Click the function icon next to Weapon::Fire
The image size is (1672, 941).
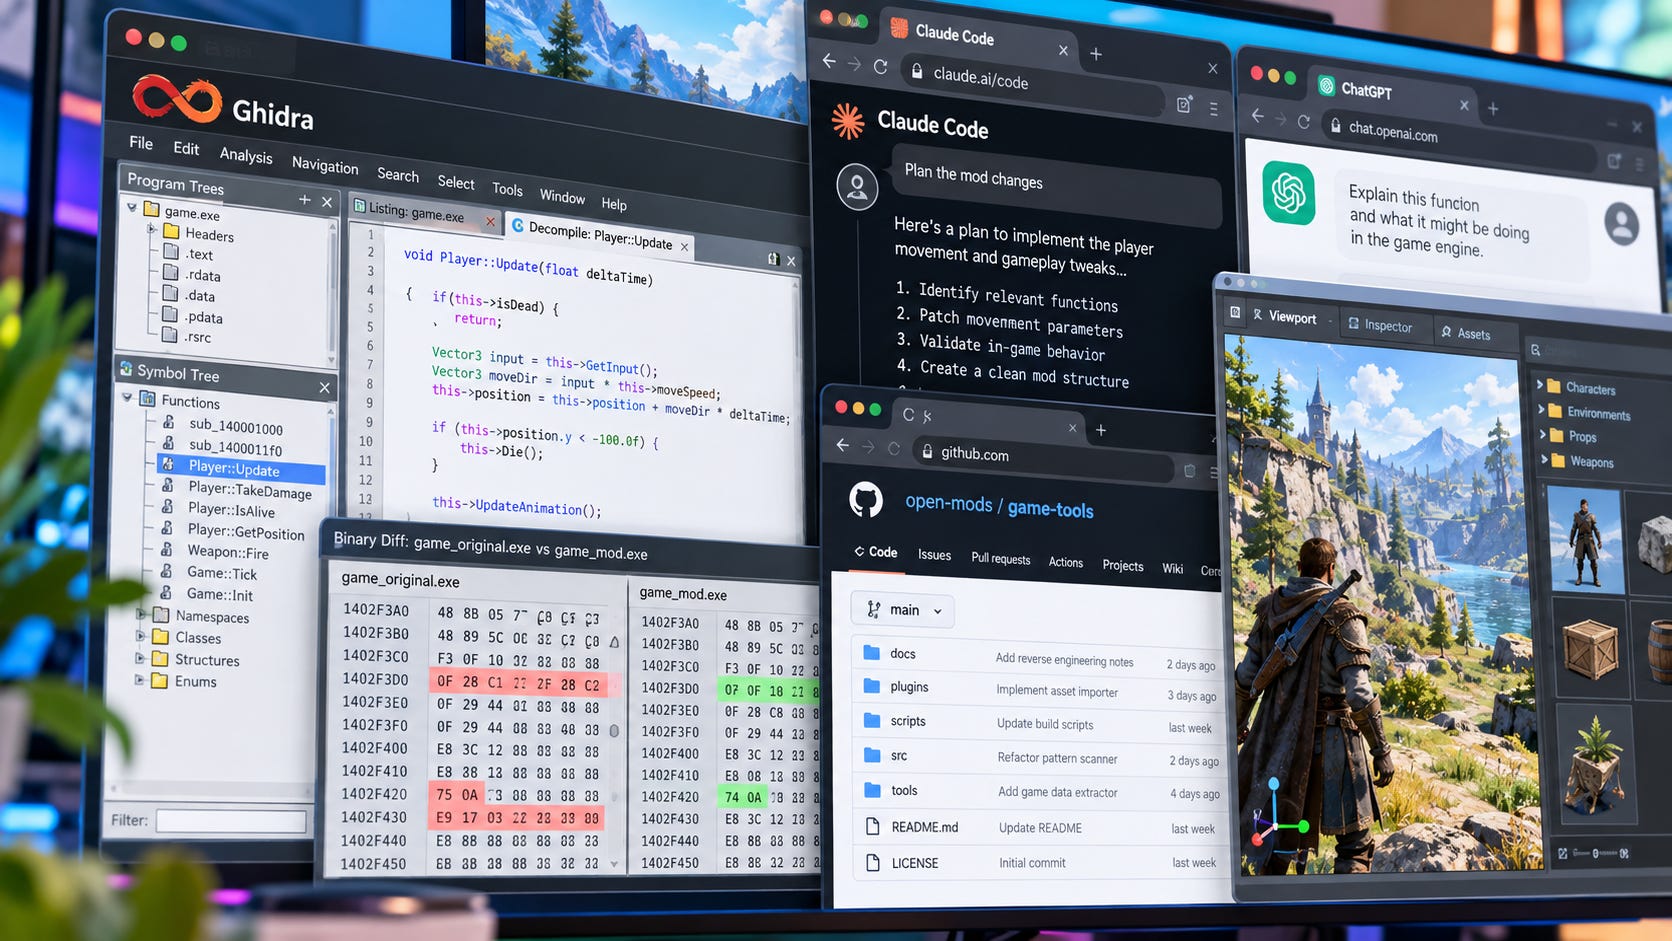[x=167, y=549]
